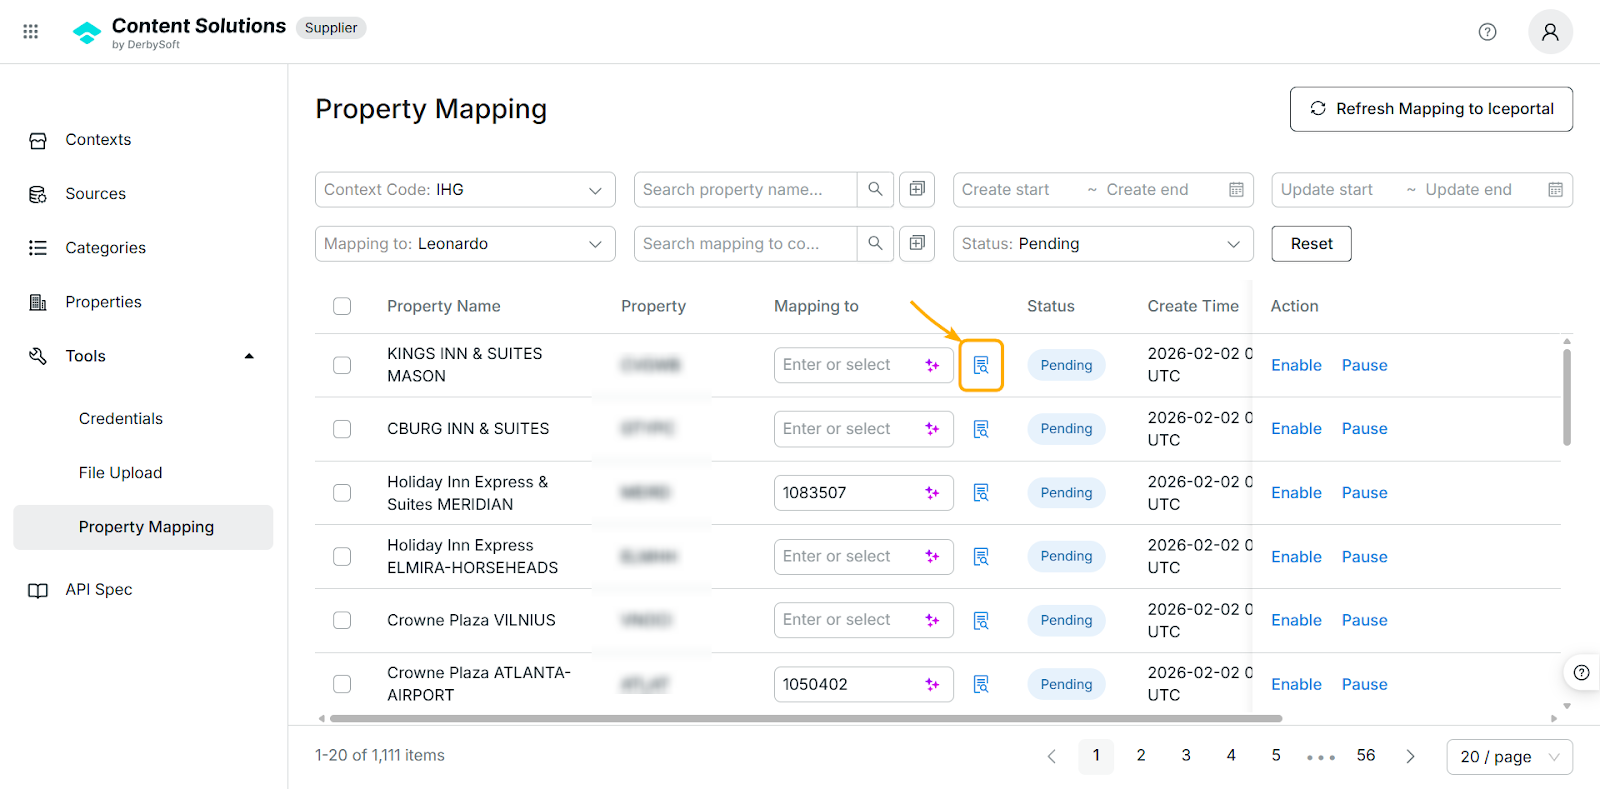Viewport: 1600px width, 789px height.
Task: Click the floating help icon near the scrollbar
Action: pos(1581,672)
